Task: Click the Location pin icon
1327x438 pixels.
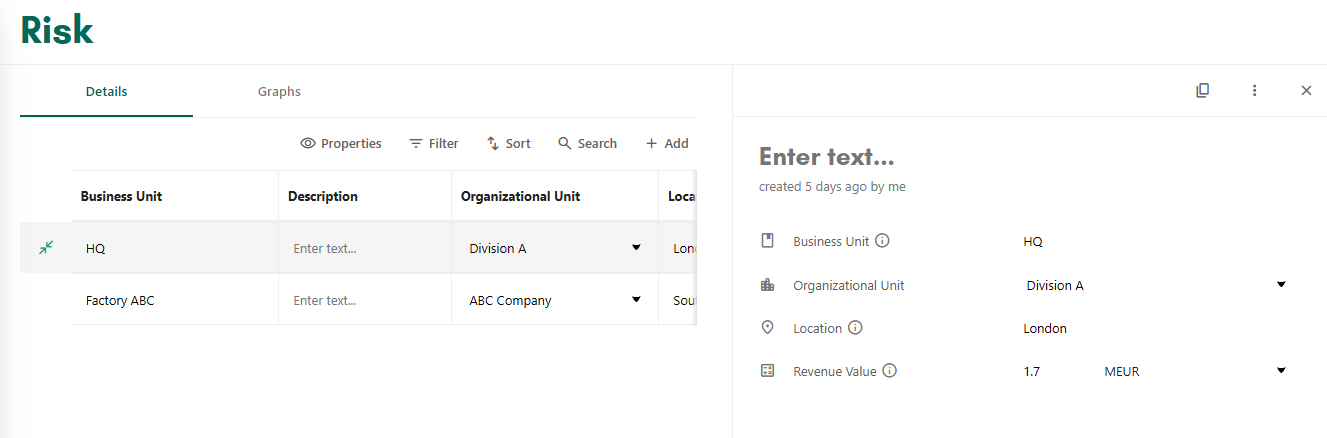Action: (768, 328)
